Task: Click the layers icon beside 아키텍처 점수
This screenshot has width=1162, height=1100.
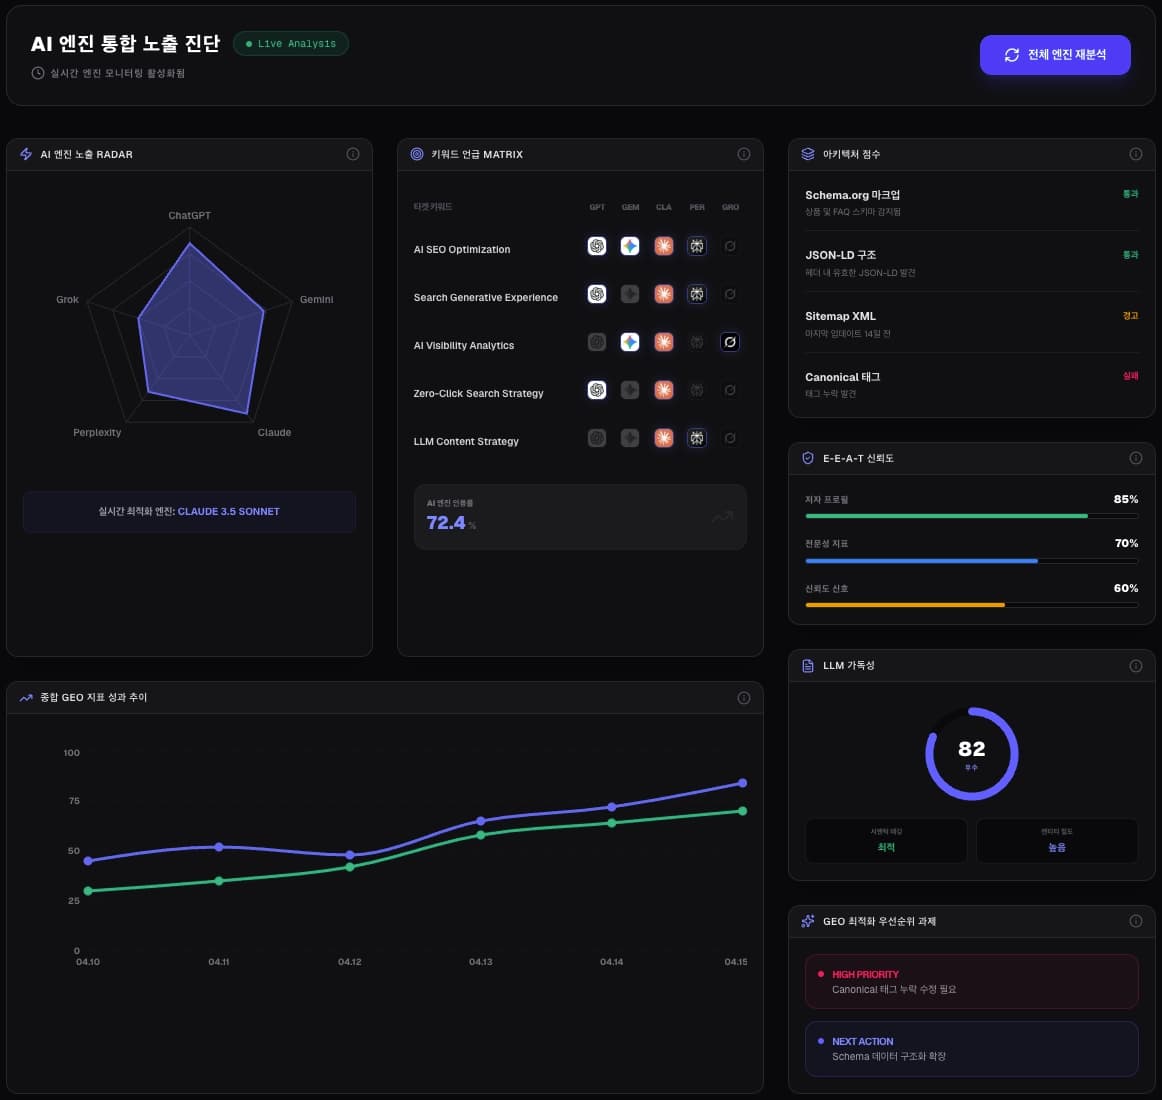Action: (x=808, y=154)
